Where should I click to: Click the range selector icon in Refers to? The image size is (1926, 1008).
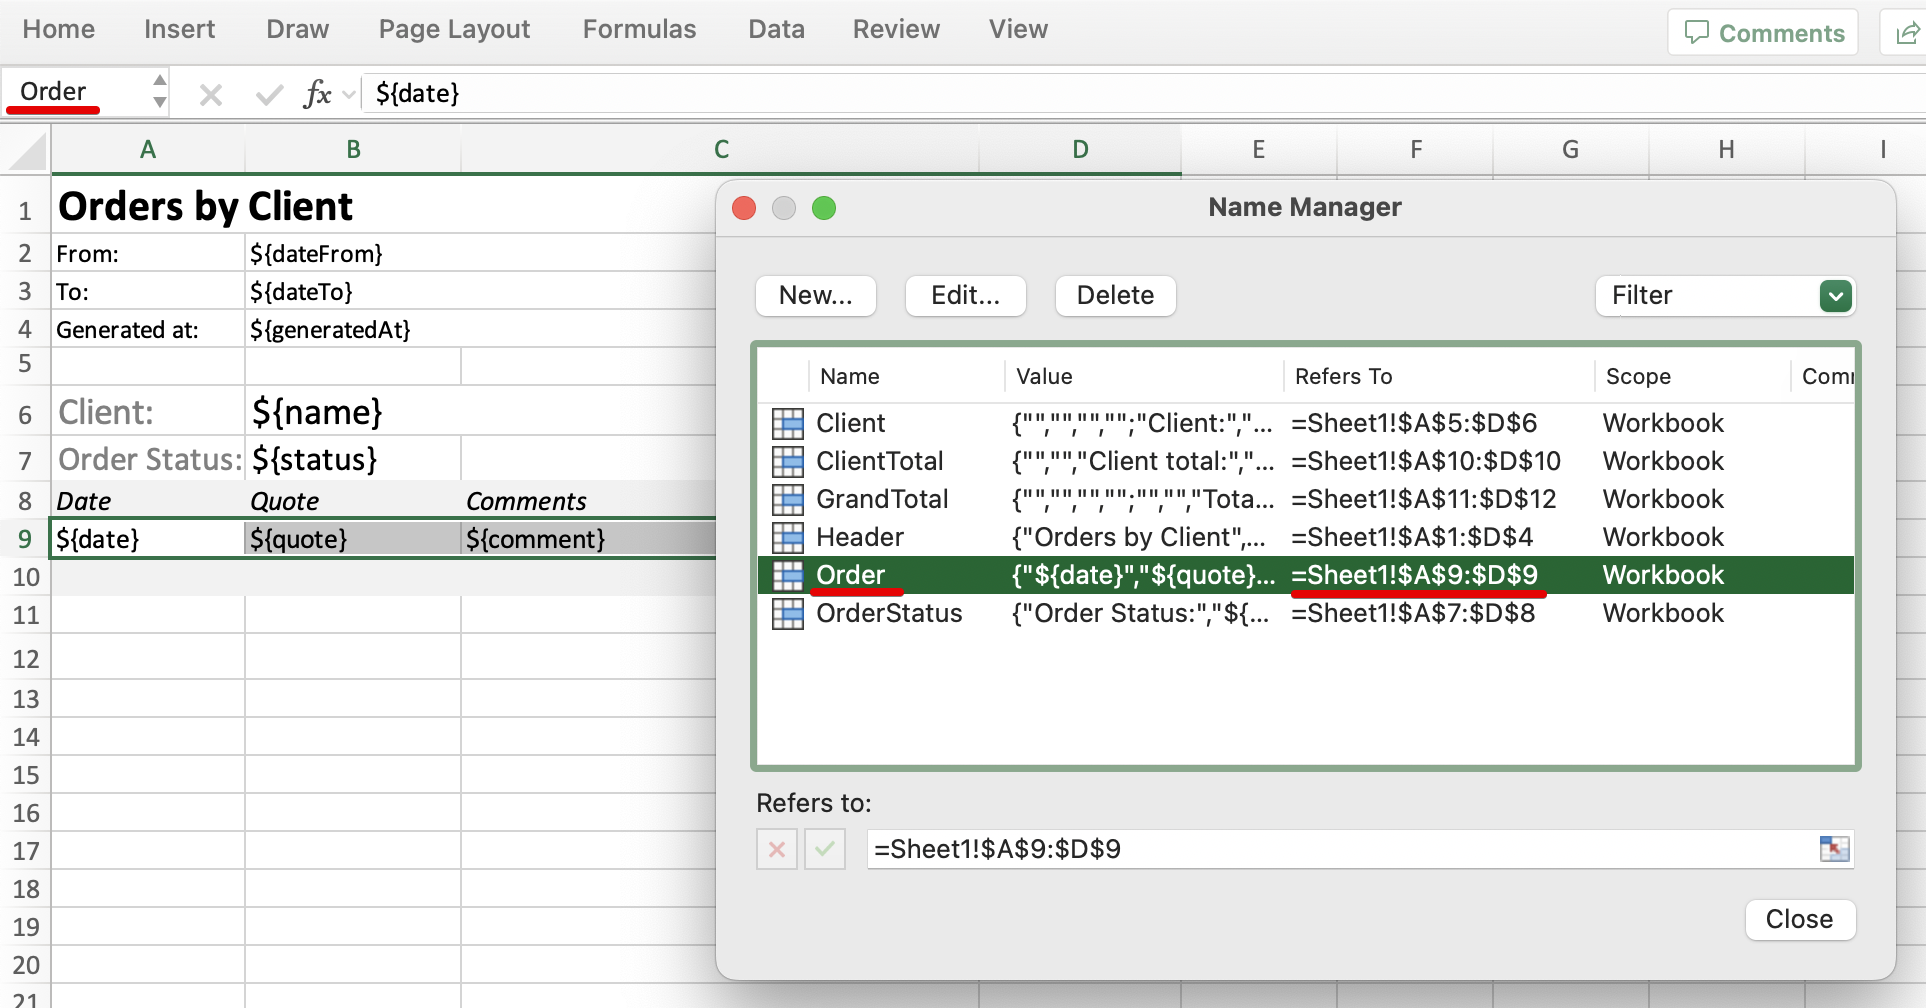[1834, 849]
